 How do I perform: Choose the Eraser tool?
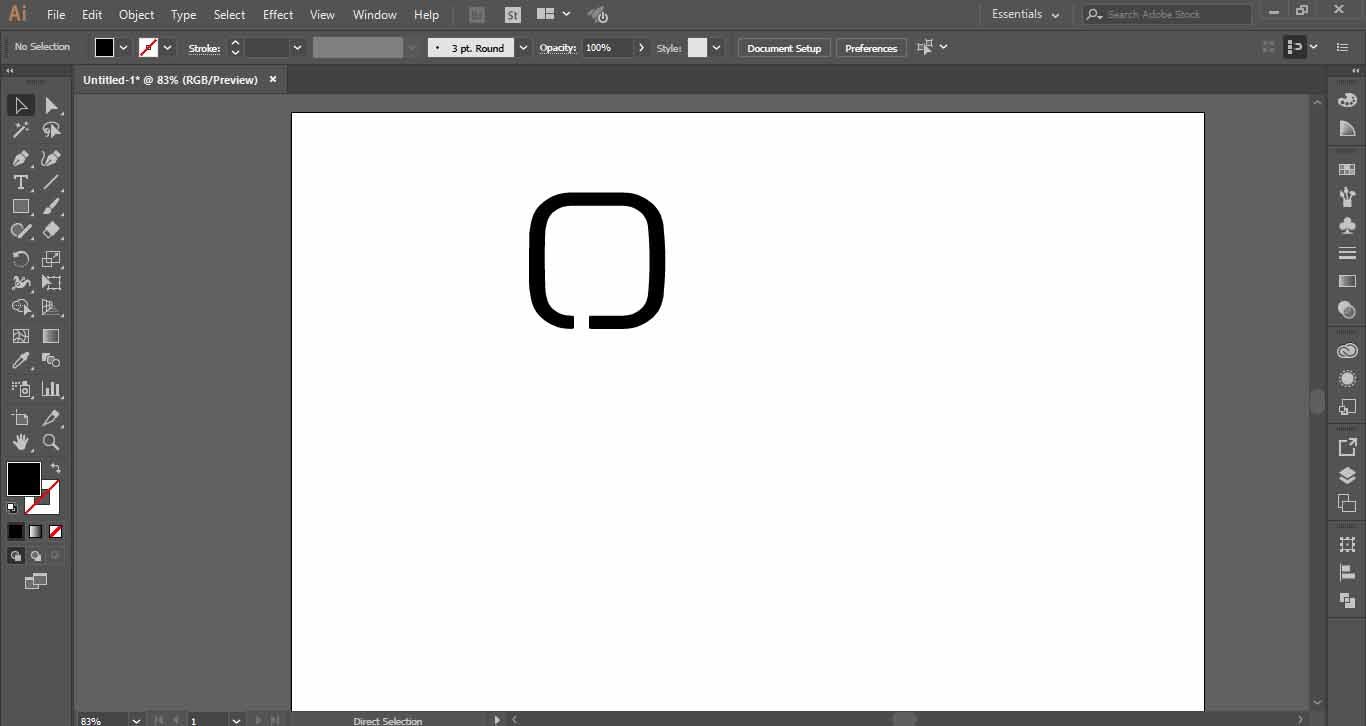click(51, 231)
